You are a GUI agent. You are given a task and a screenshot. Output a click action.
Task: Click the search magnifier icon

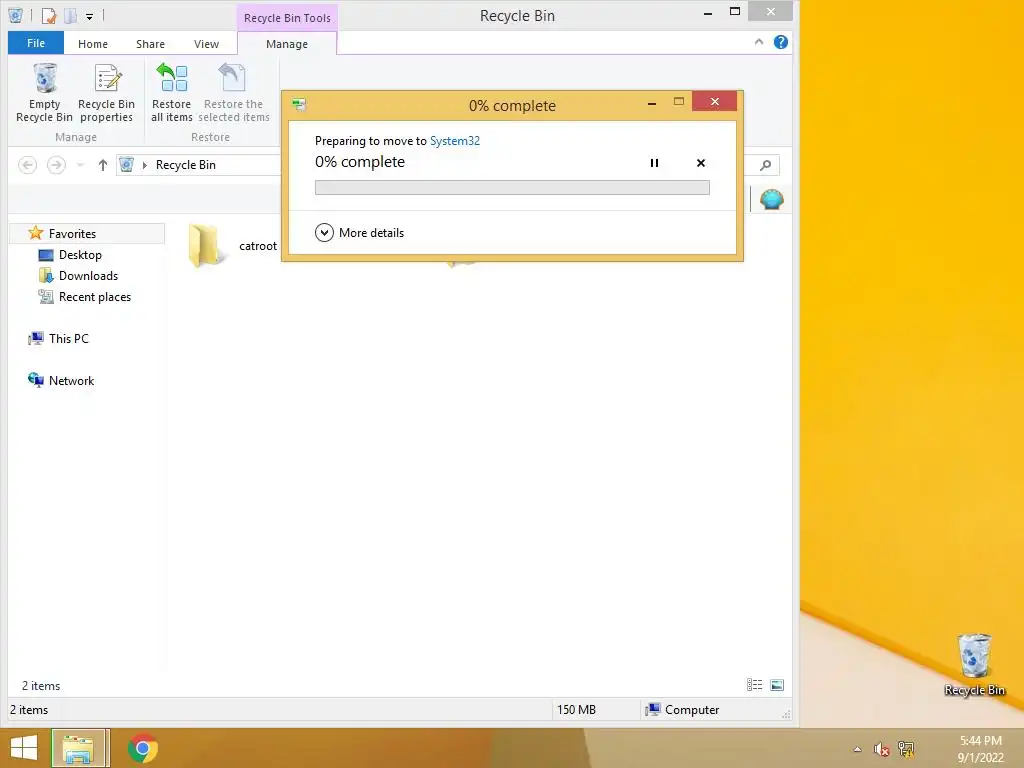tap(765, 165)
